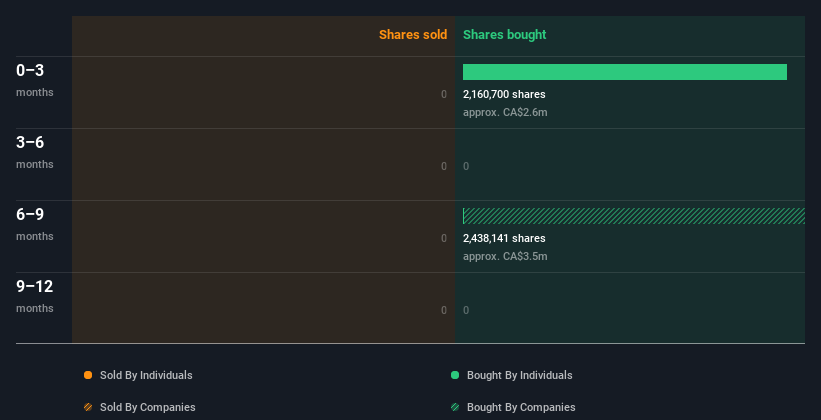Image resolution: width=821 pixels, height=420 pixels.
Task: Click the Bought By Companies legend text
Action: click(x=521, y=407)
